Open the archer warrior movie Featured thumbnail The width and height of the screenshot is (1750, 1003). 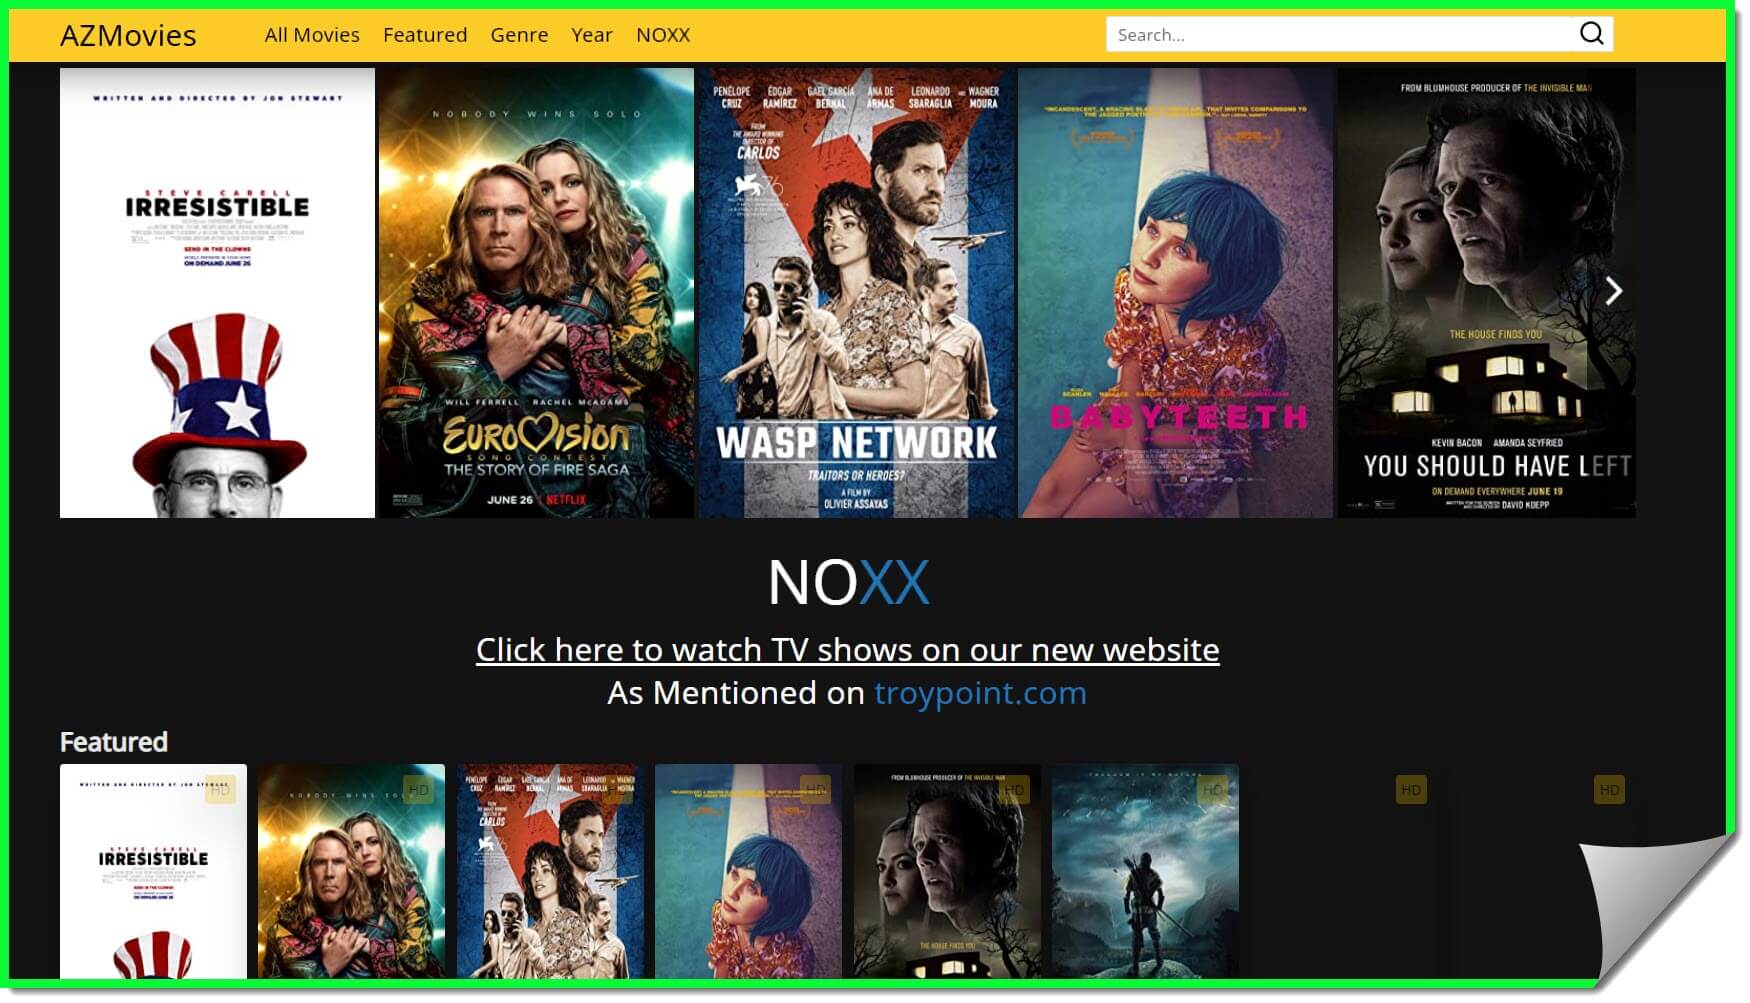pos(1145,872)
